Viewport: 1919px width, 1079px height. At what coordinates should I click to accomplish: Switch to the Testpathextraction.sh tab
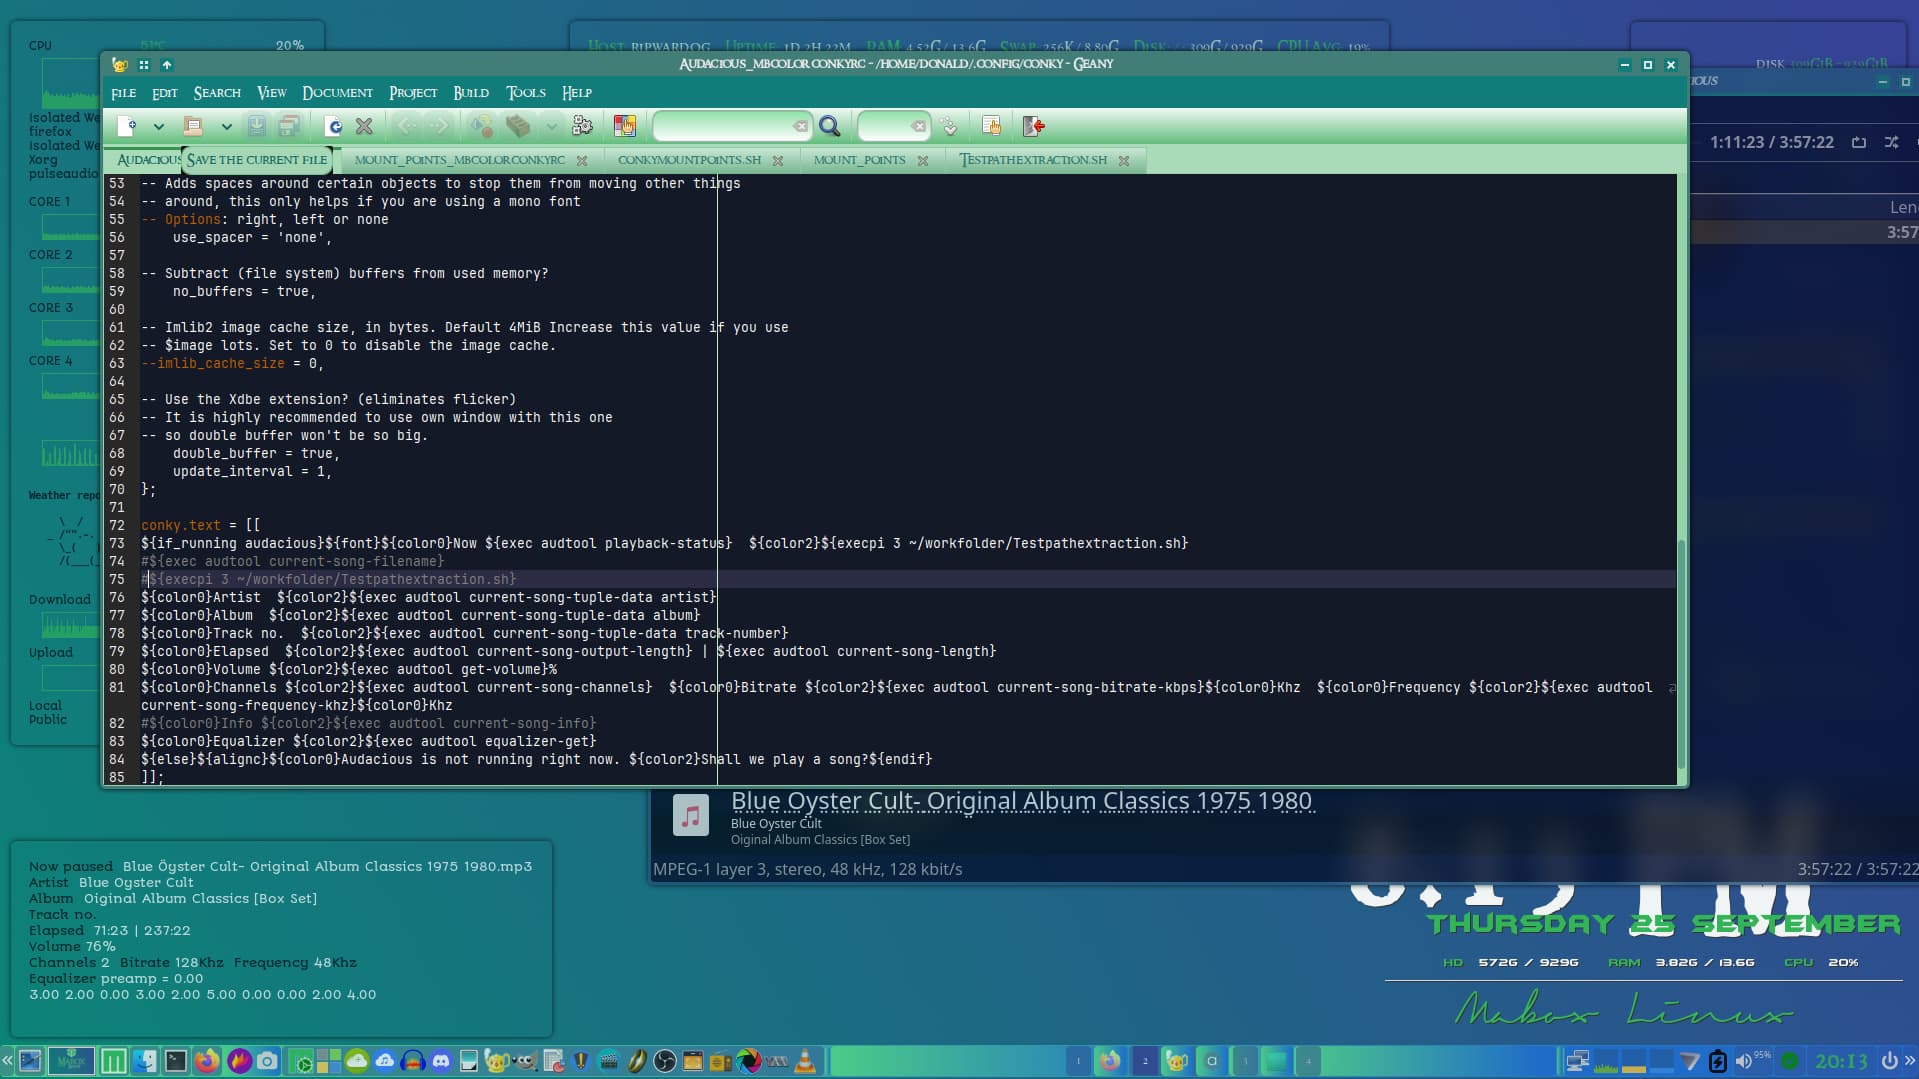(1033, 160)
